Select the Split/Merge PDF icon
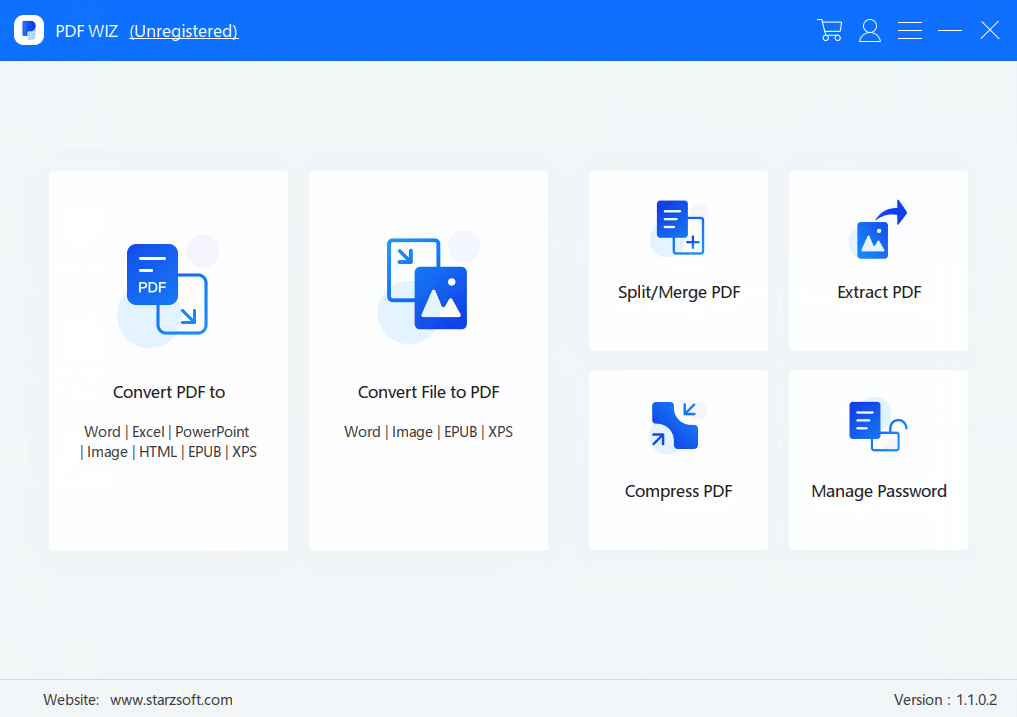 click(679, 228)
